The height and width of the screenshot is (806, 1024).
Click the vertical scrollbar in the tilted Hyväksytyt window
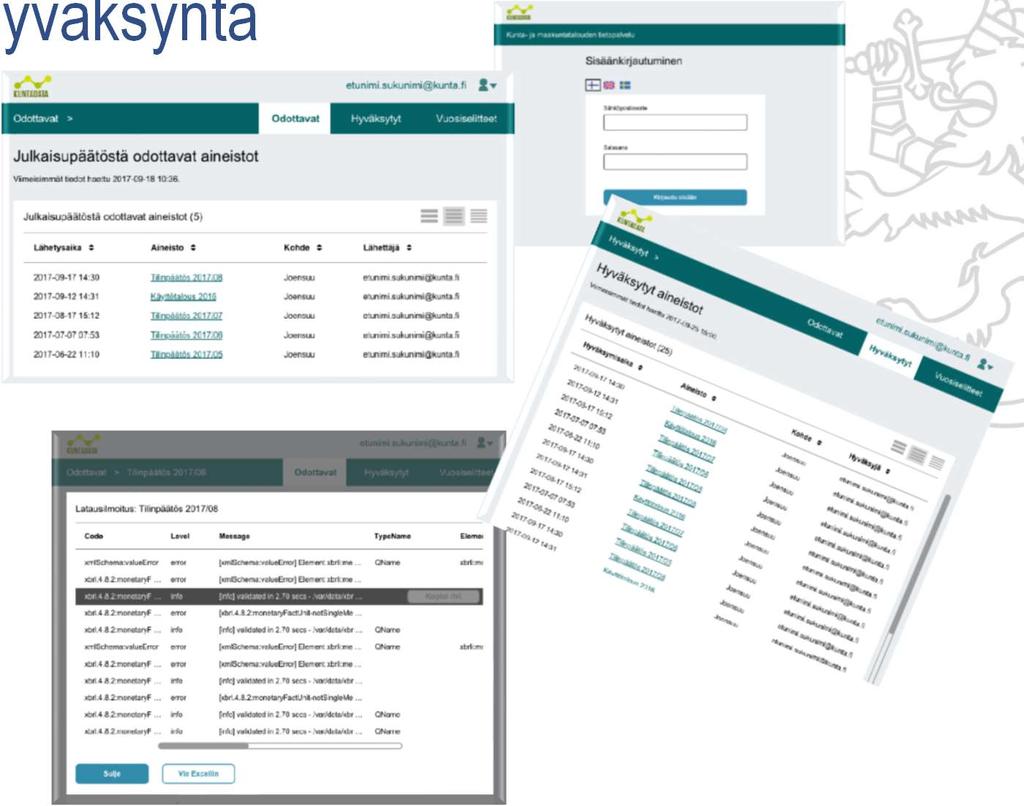[910, 589]
